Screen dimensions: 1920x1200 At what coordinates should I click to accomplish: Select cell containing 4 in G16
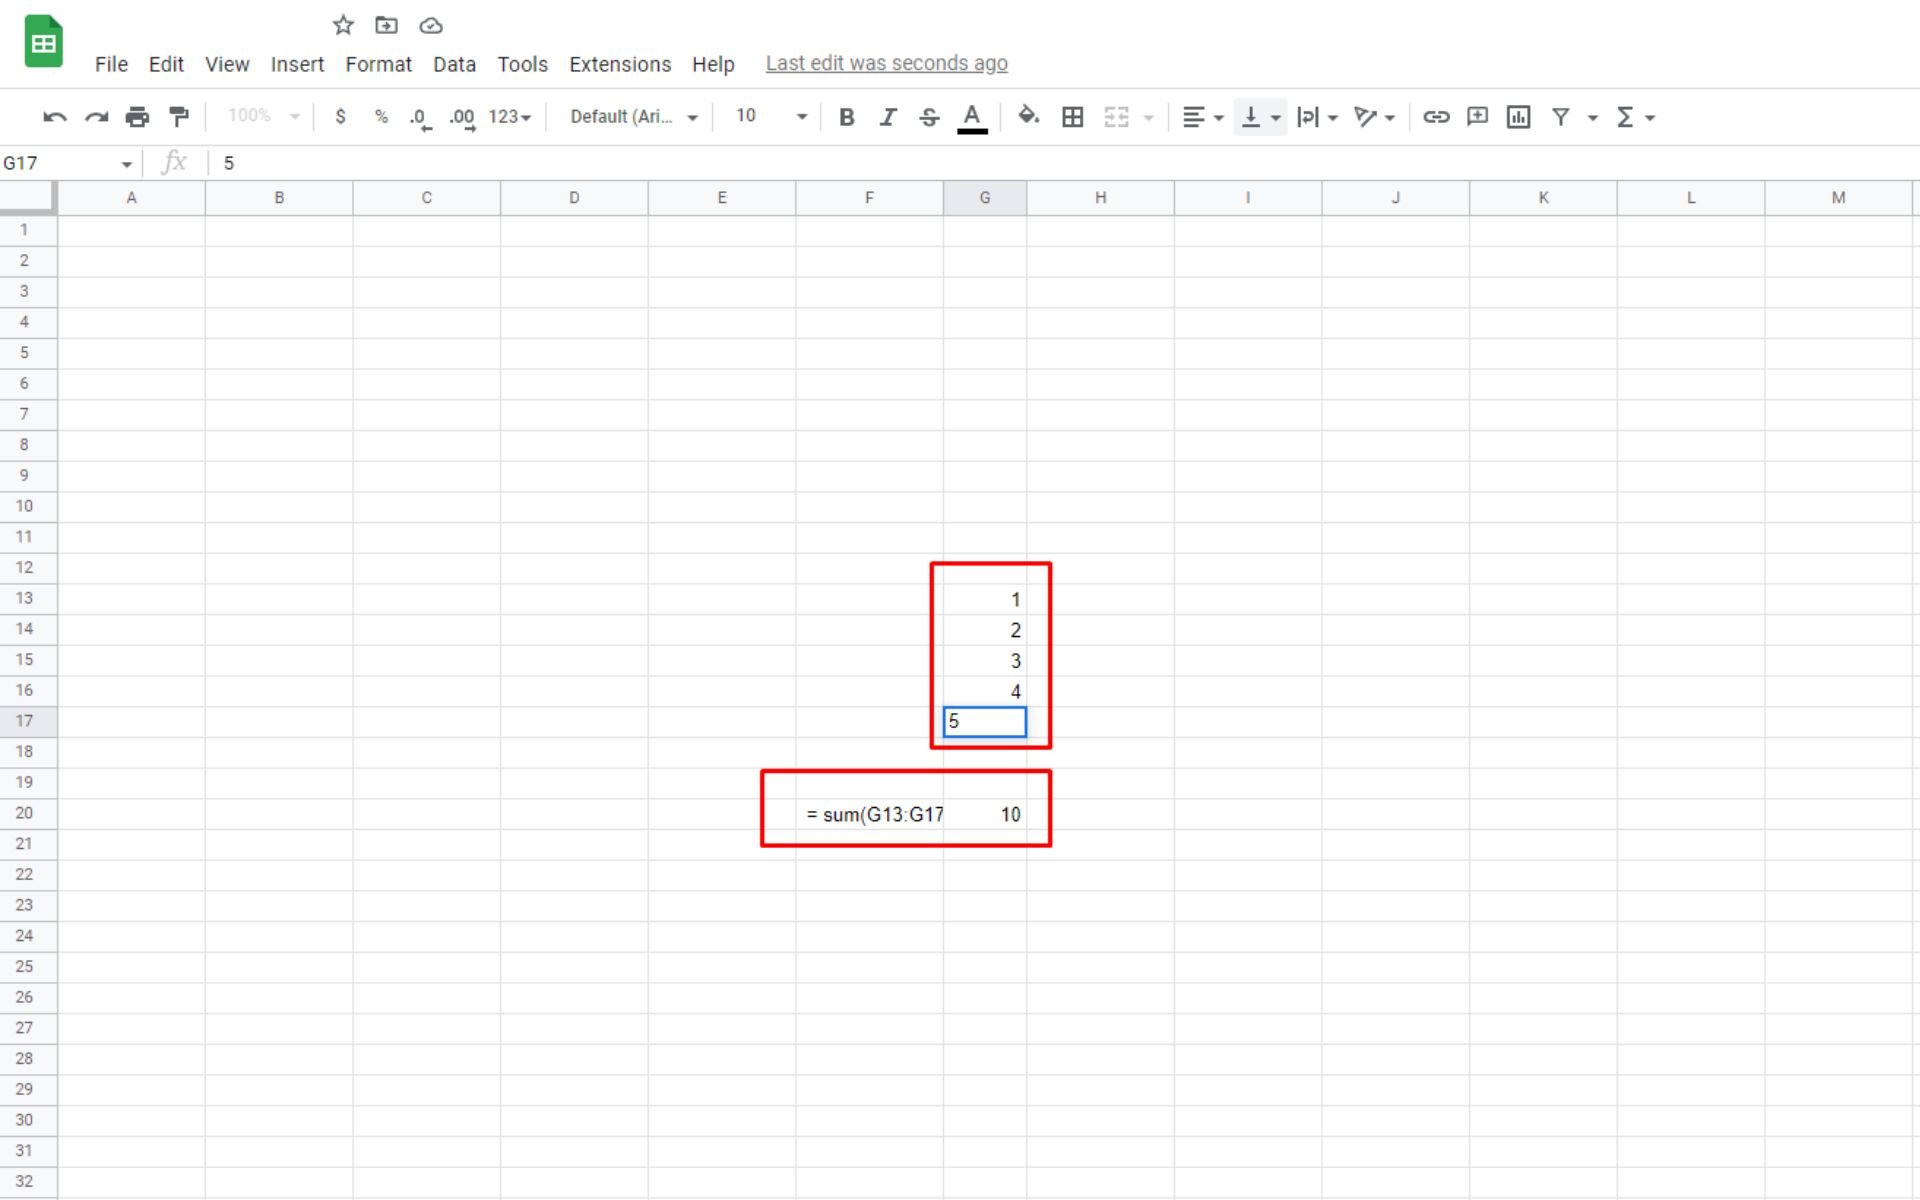coord(985,691)
